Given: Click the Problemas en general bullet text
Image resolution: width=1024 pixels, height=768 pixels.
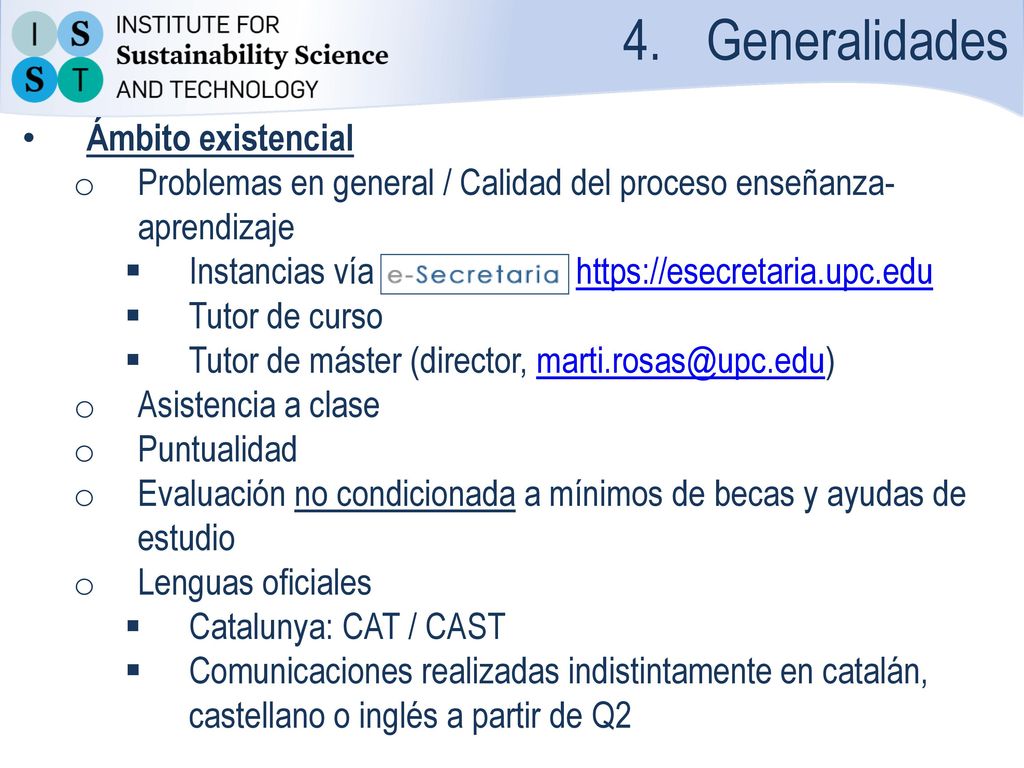Looking at the screenshot, I should (x=516, y=205).
